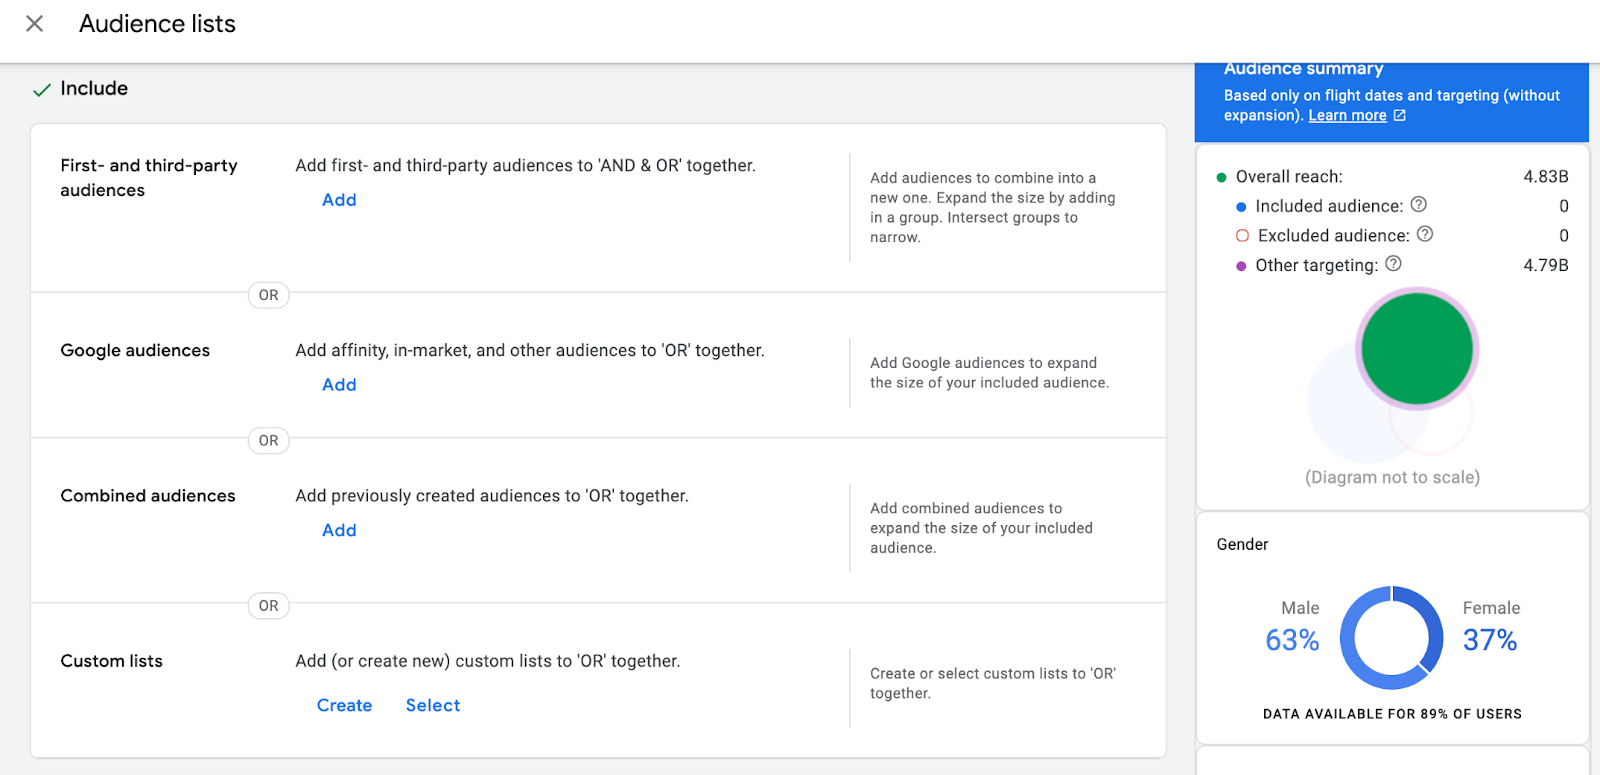Click the gender donut chart
This screenshot has height=775, width=1600.
pos(1392,638)
